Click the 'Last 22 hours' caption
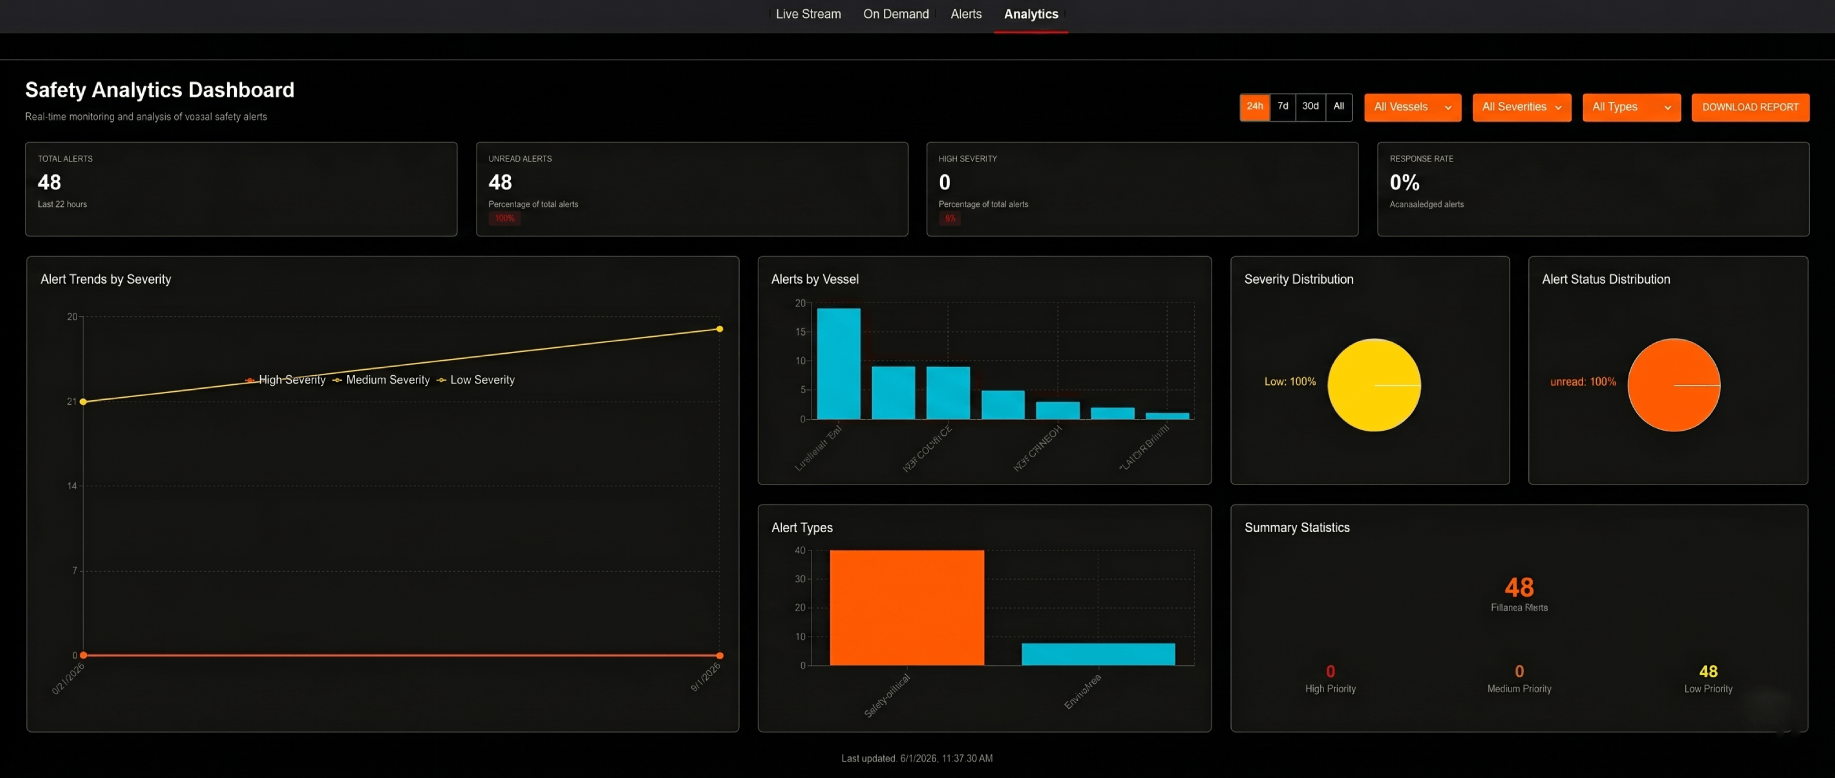The height and width of the screenshot is (778, 1835). 62,204
